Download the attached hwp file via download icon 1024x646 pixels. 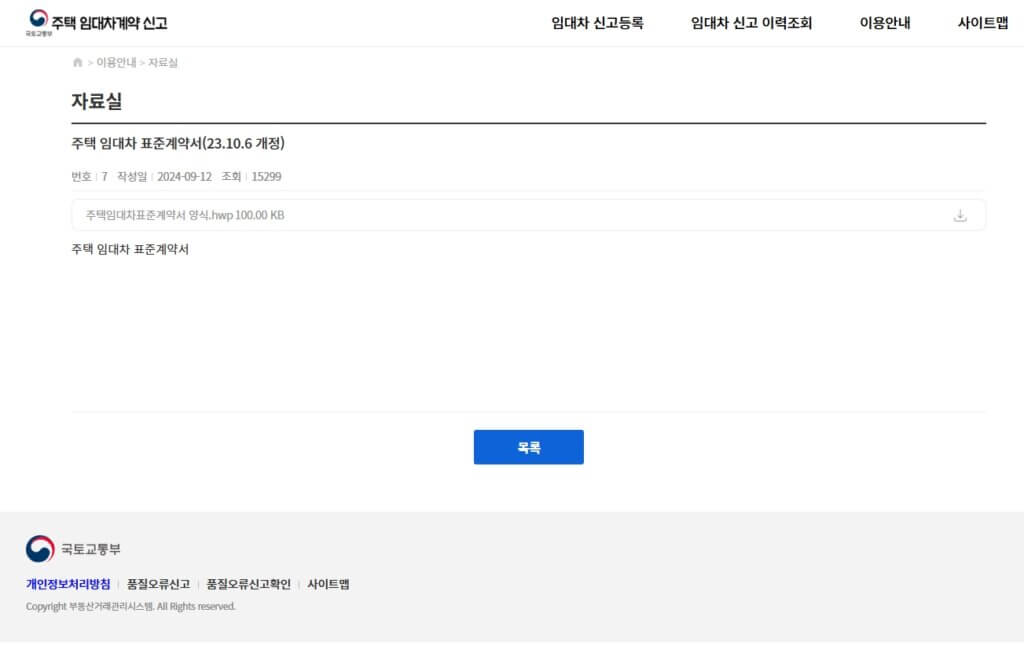point(960,215)
